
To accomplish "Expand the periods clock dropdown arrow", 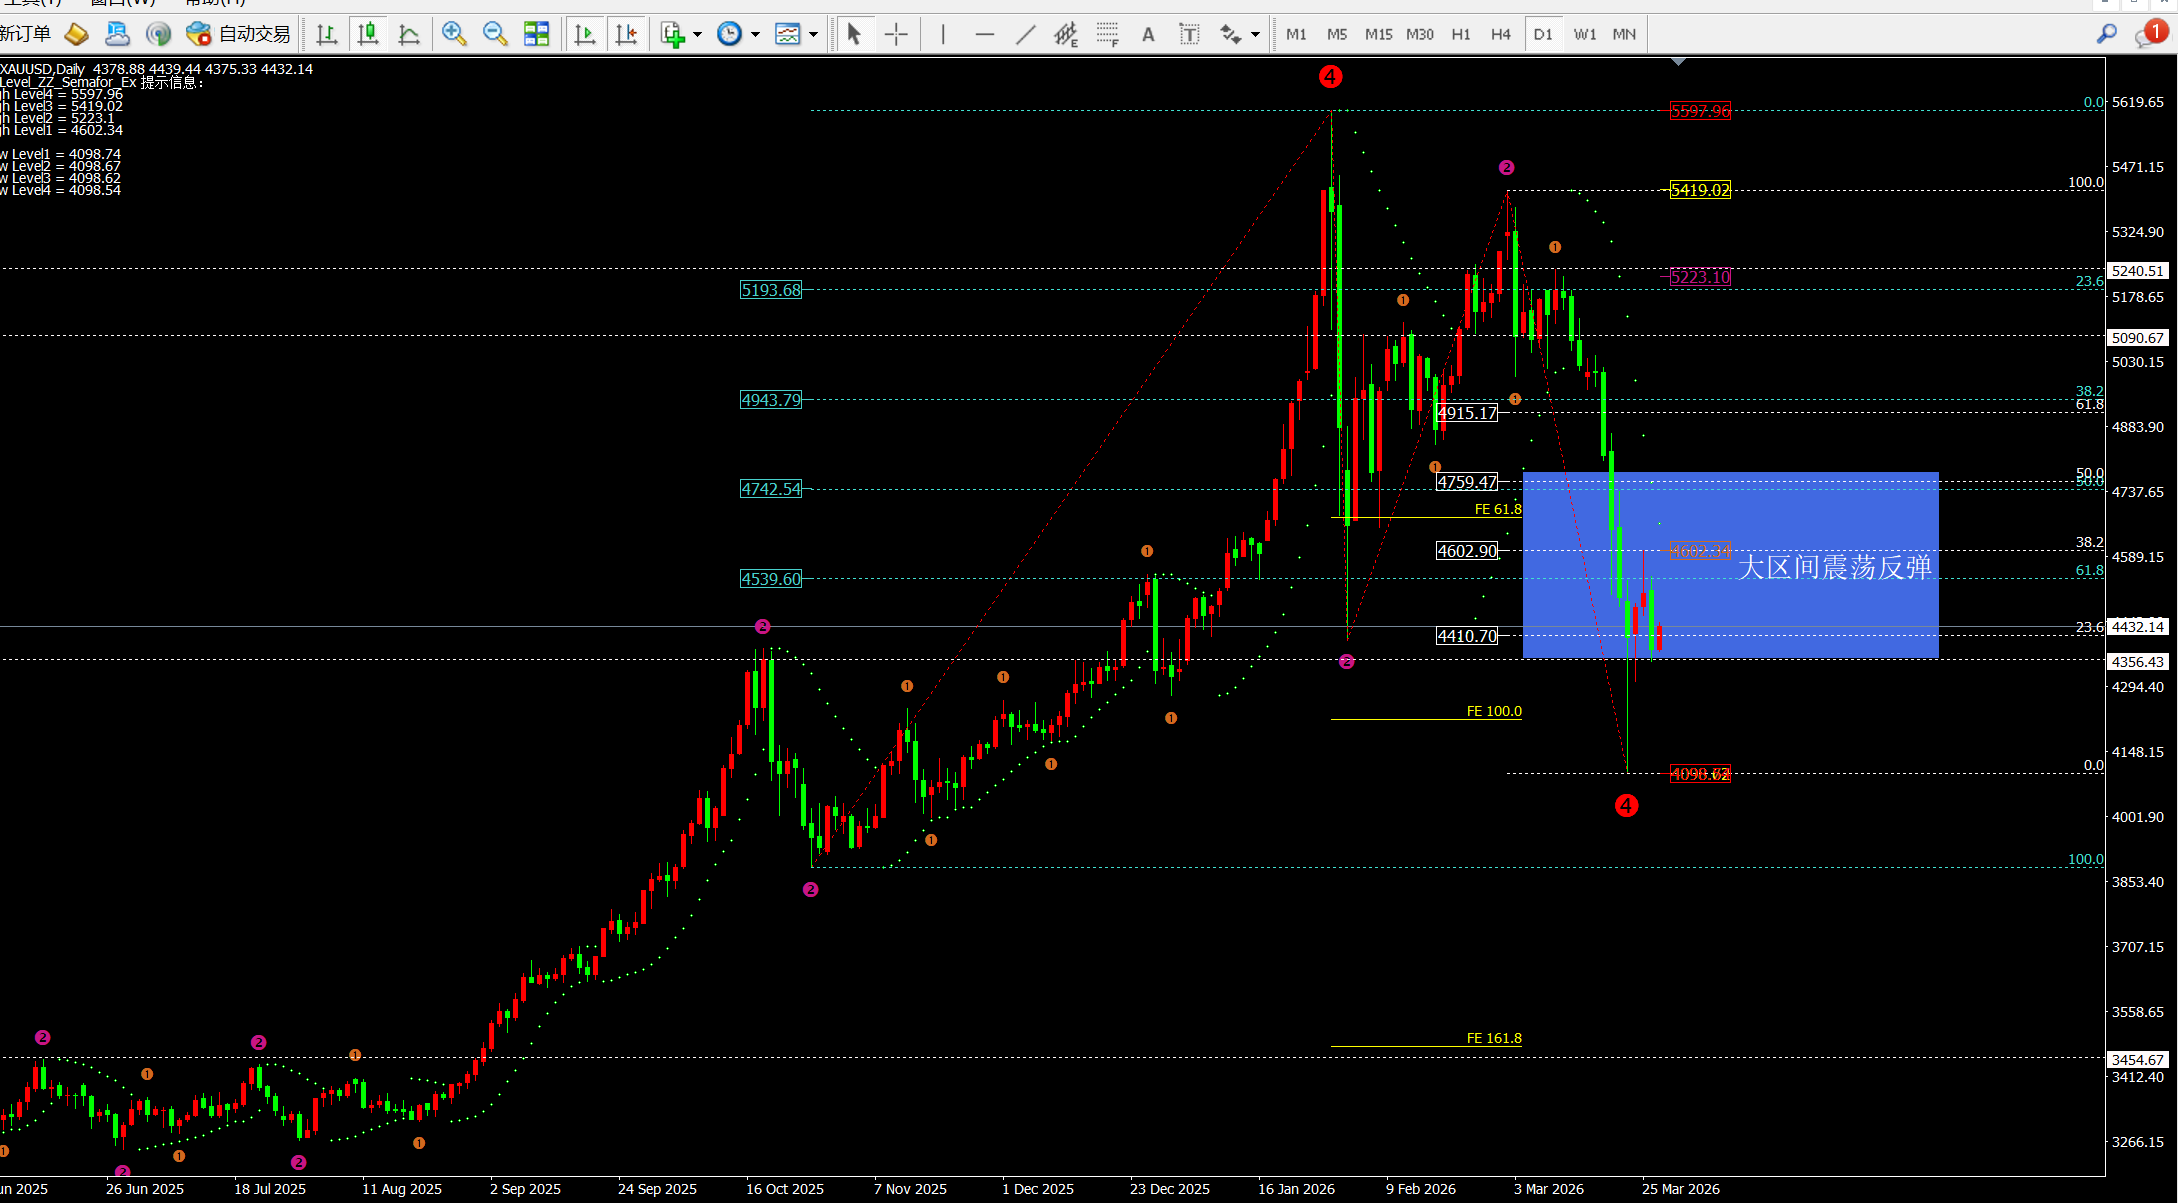I will click(x=755, y=34).
